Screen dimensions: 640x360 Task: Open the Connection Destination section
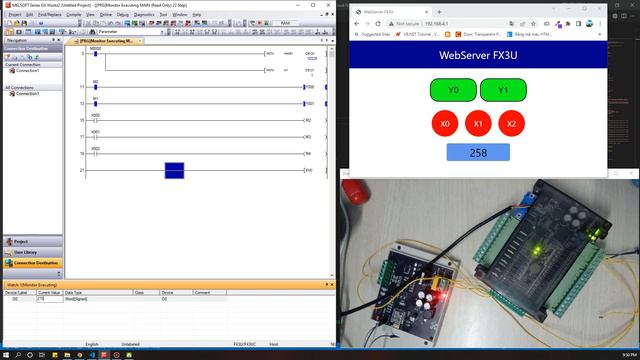click(33, 263)
